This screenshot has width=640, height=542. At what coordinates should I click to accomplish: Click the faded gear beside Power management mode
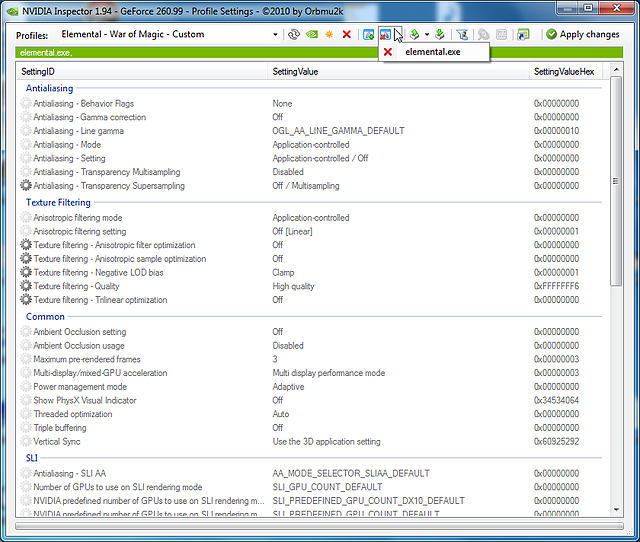pyautogui.click(x=26, y=387)
